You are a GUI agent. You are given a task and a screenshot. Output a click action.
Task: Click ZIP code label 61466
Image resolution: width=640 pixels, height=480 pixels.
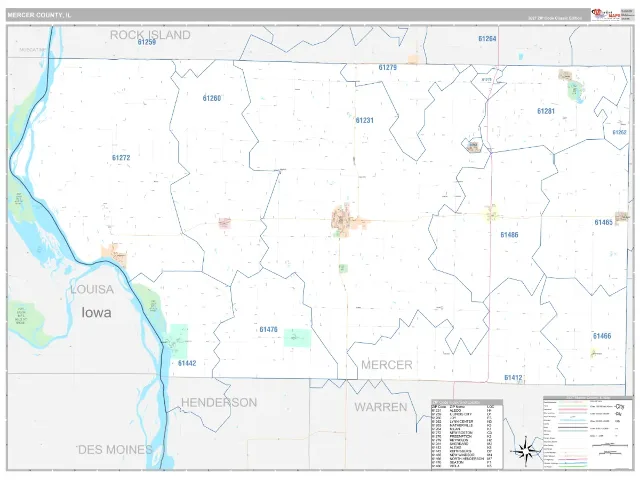click(x=602, y=336)
